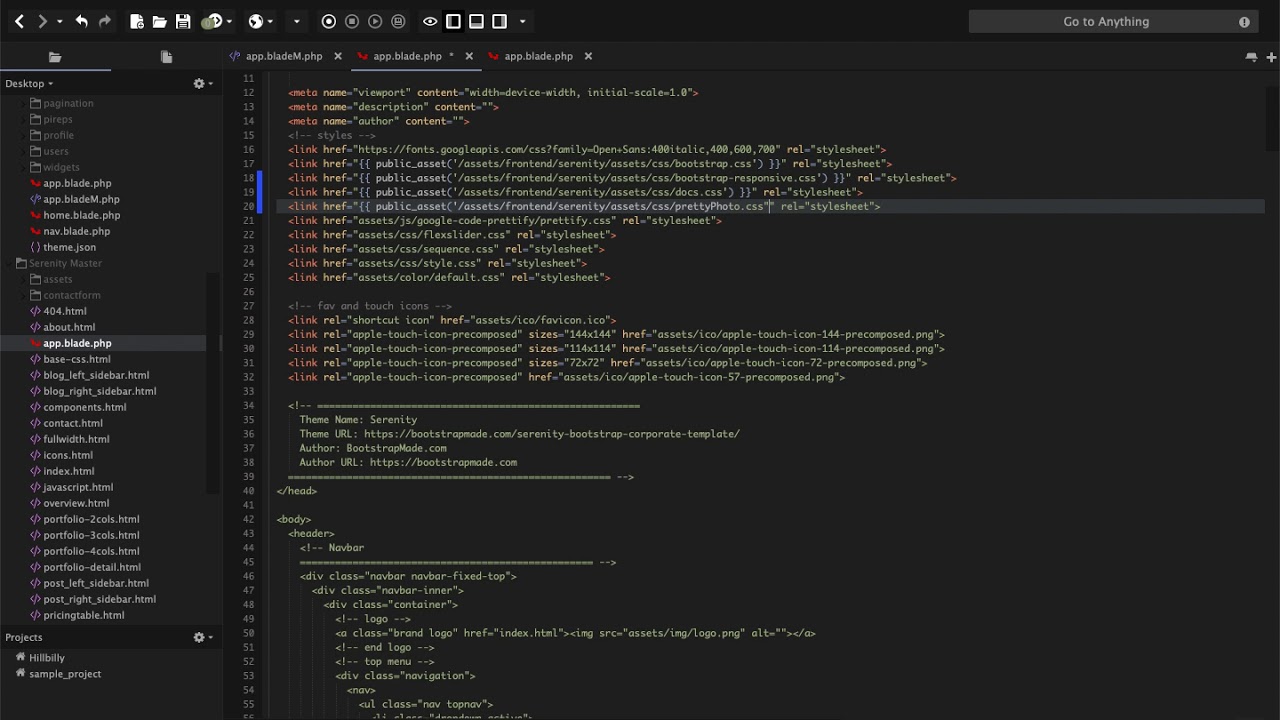Play the last recorded macro
This screenshot has width=1280, height=720.
click(x=375, y=21)
